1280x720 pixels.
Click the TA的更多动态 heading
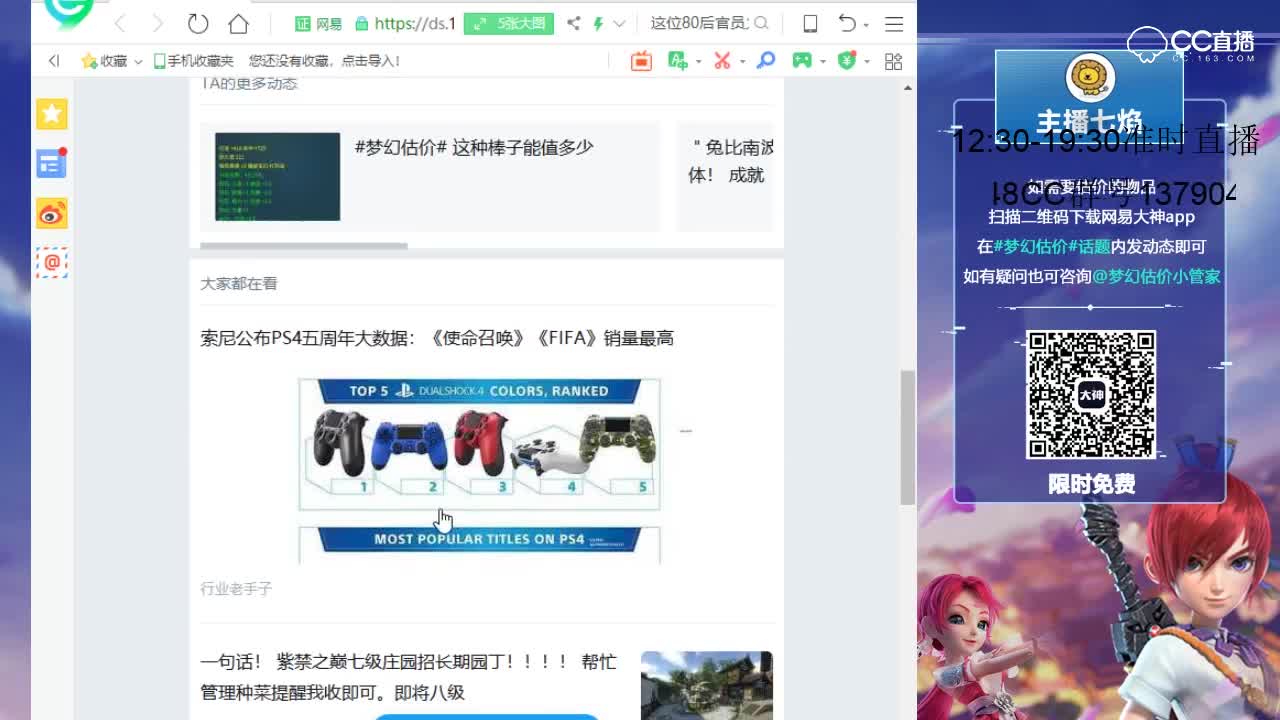tap(250, 83)
